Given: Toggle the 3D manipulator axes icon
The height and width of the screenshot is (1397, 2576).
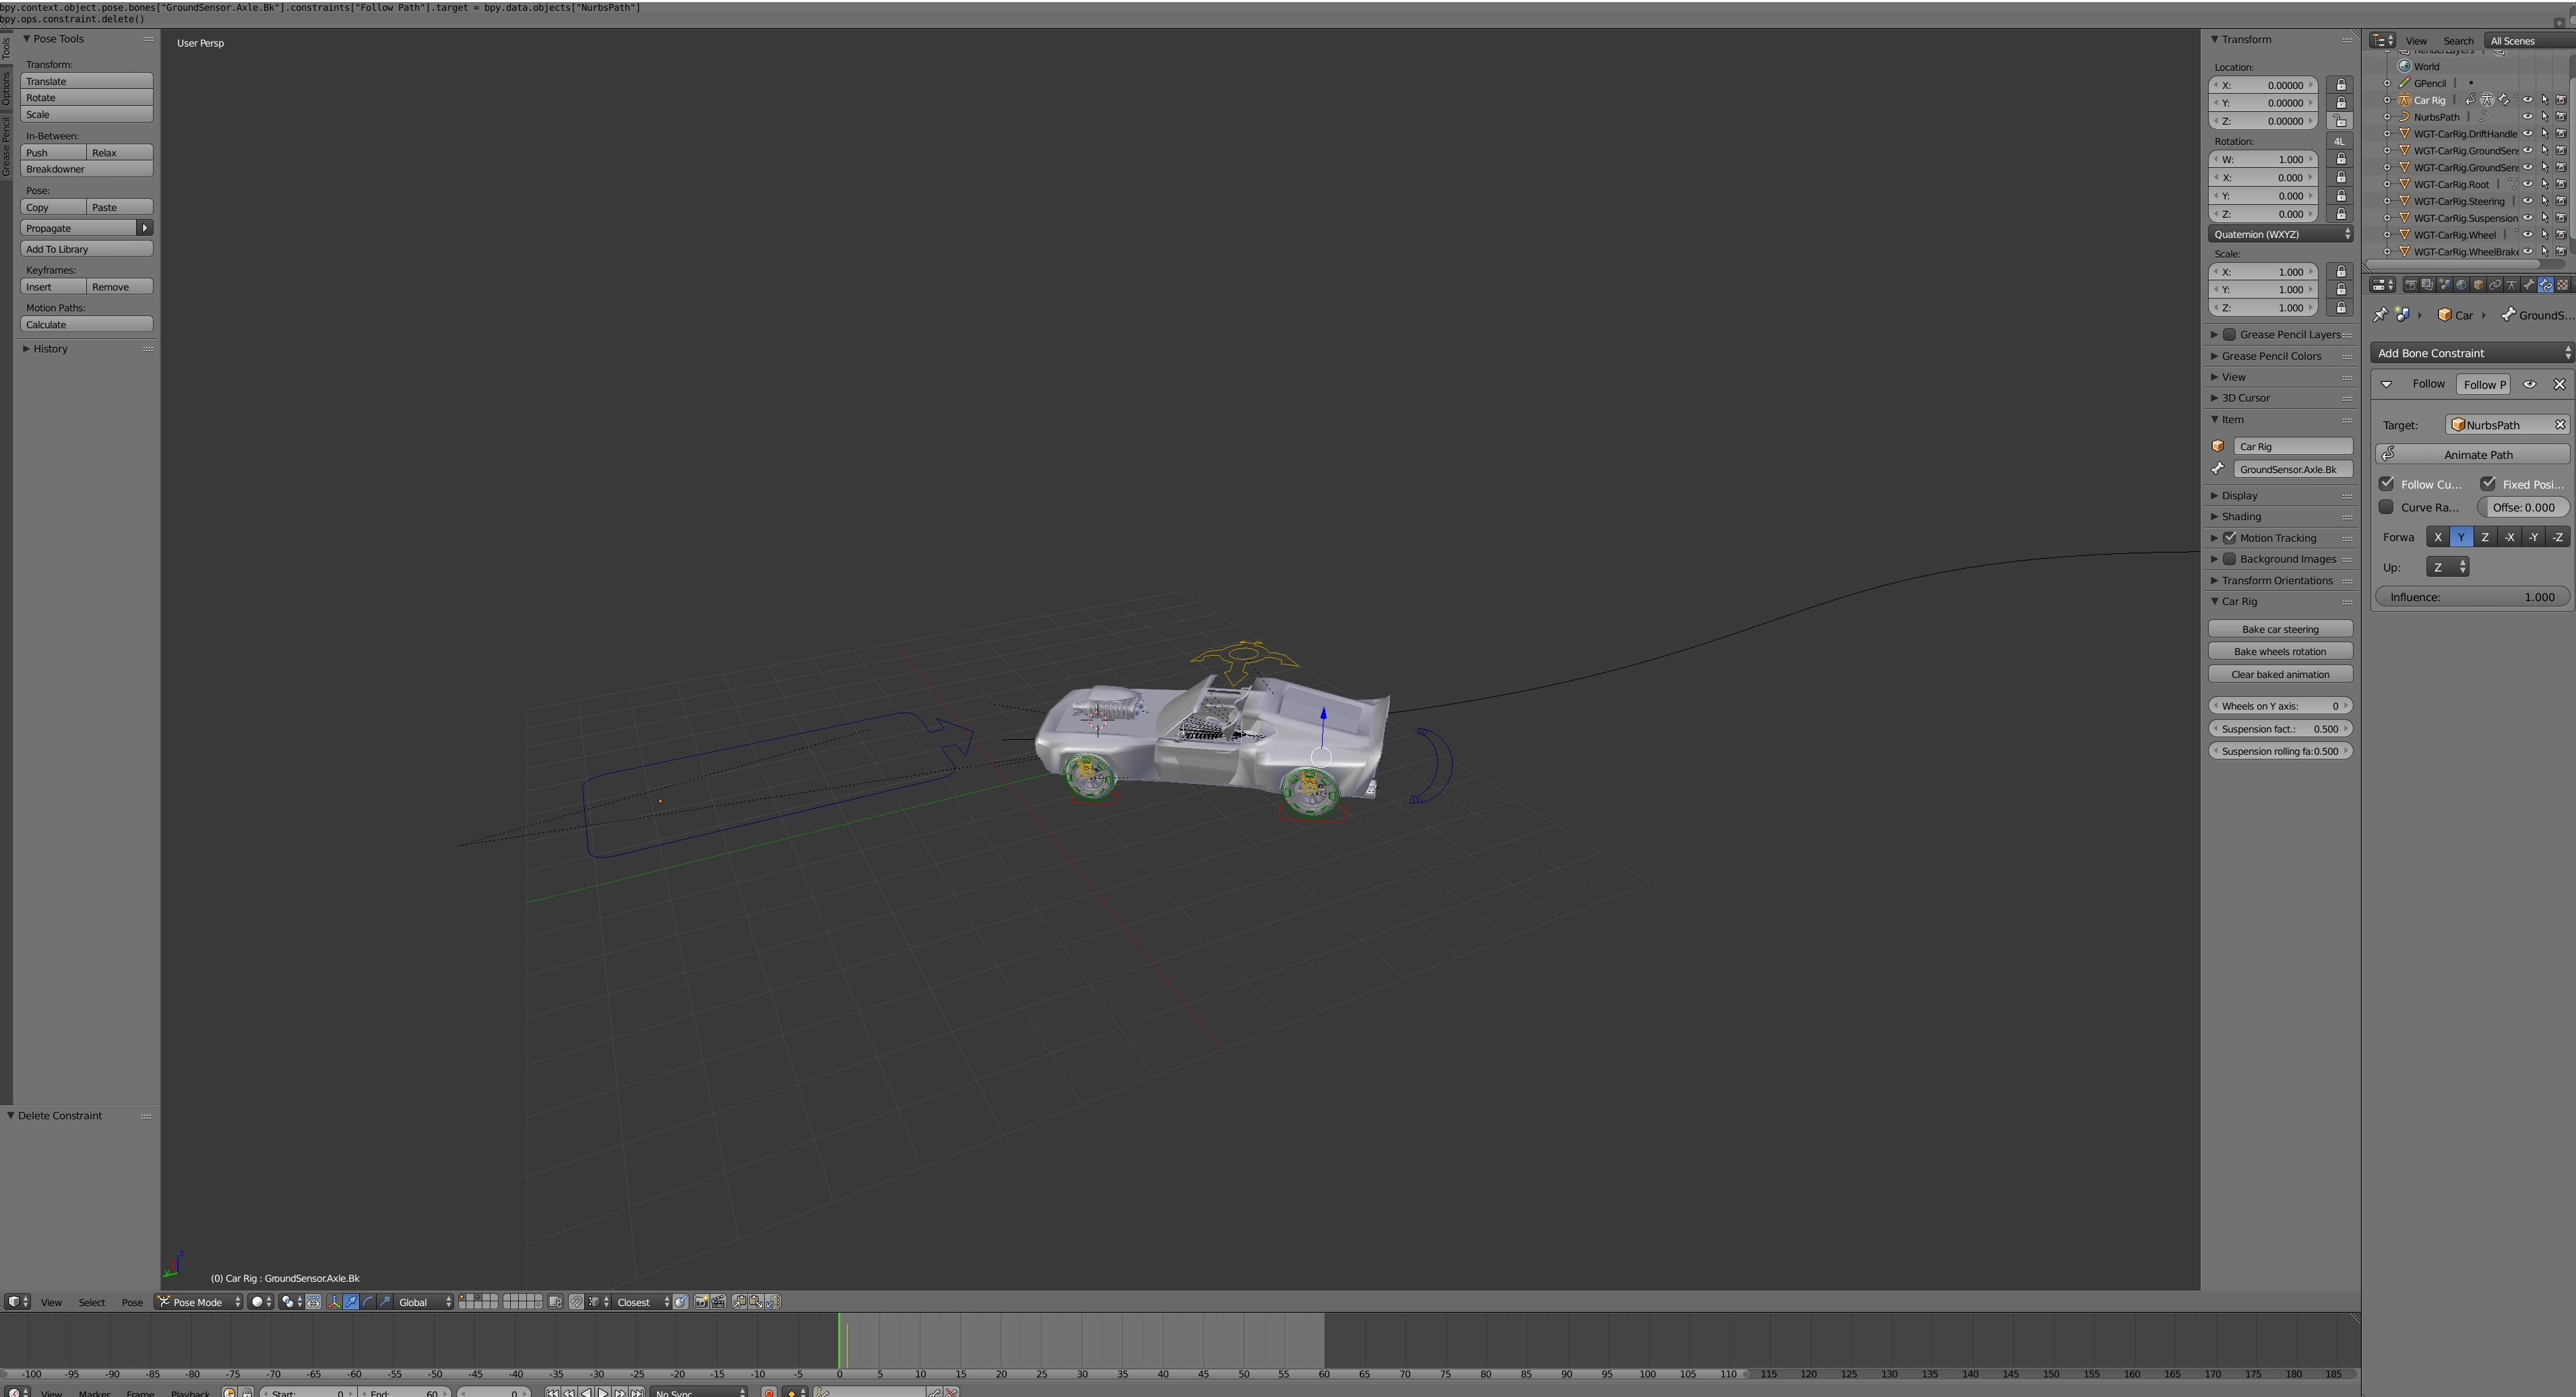Looking at the screenshot, I should click(334, 1302).
